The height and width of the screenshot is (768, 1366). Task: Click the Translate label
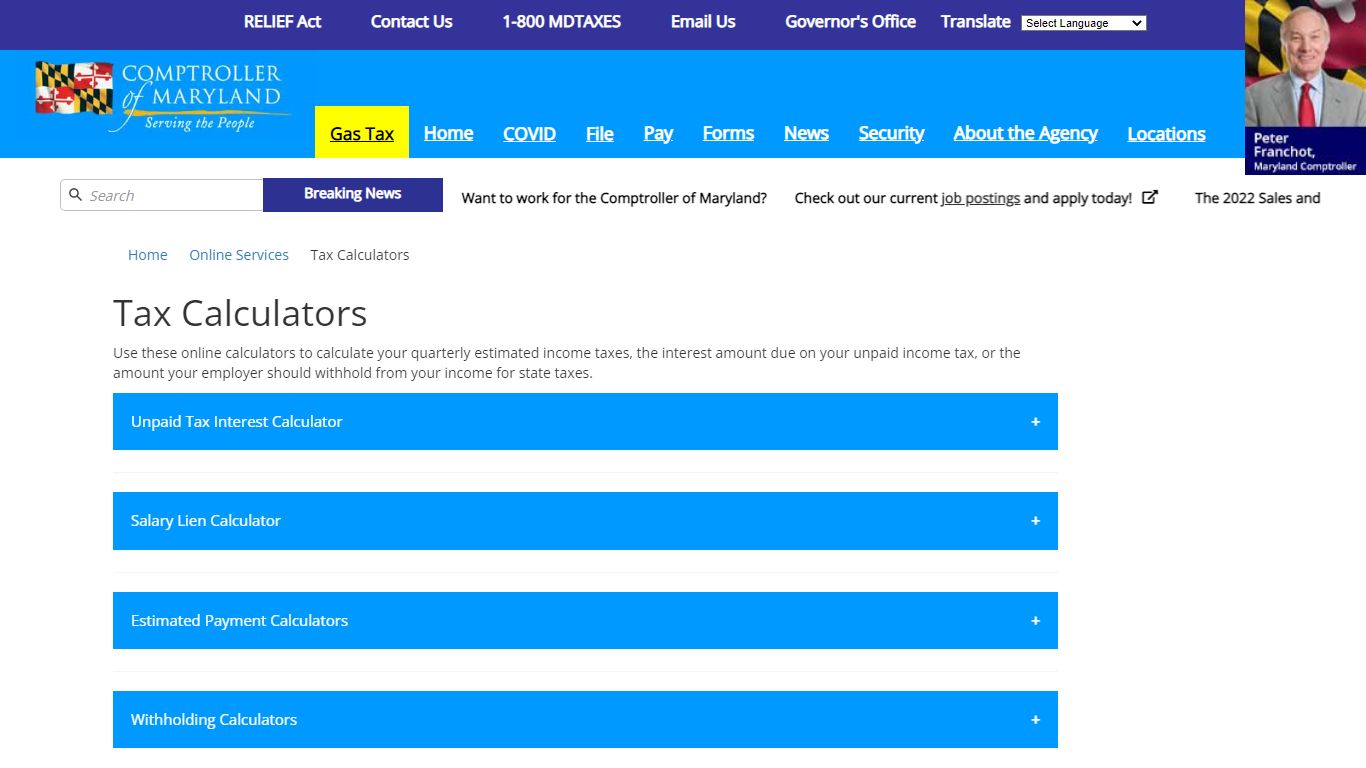(x=975, y=21)
